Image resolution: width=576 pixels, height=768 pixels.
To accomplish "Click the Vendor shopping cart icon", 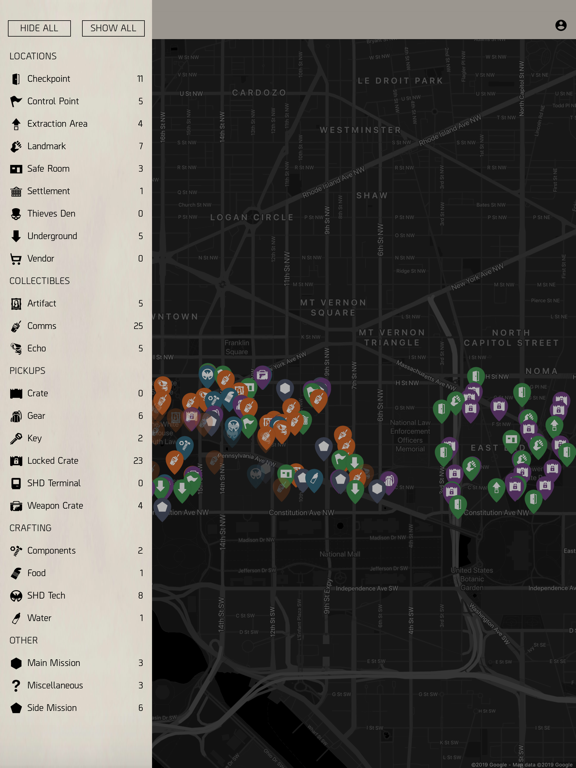I will (16, 259).
